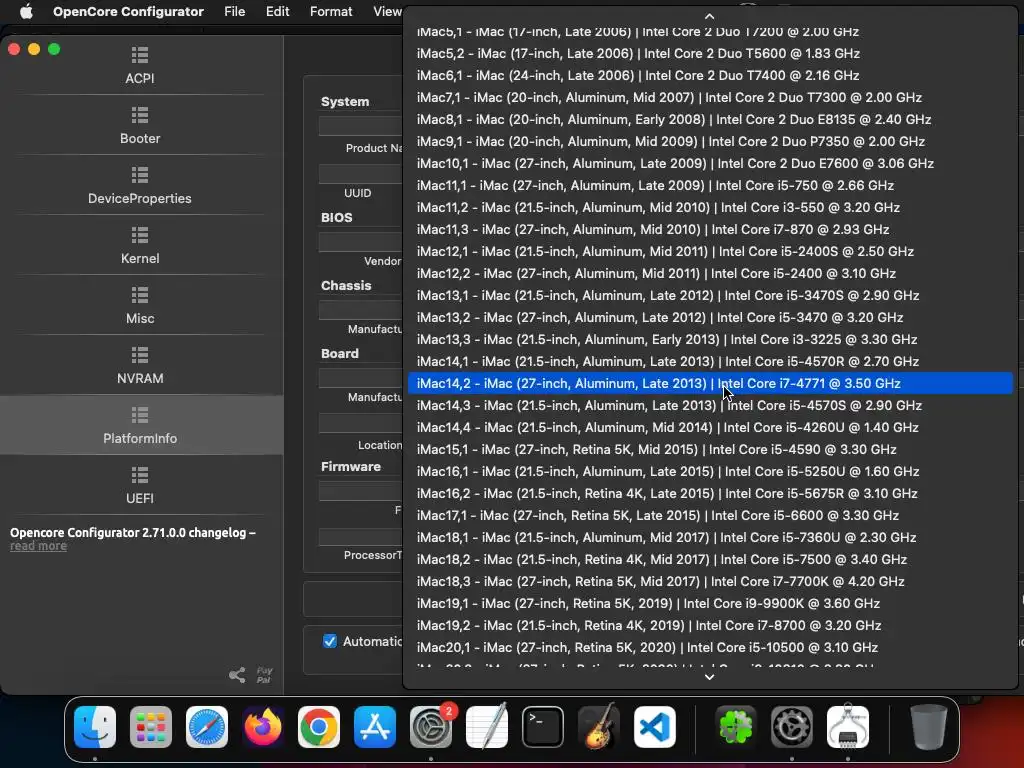Choose iMac19,1 with Core i9-9900K
This screenshot has height=768, width=1024.
pos(710,603)
